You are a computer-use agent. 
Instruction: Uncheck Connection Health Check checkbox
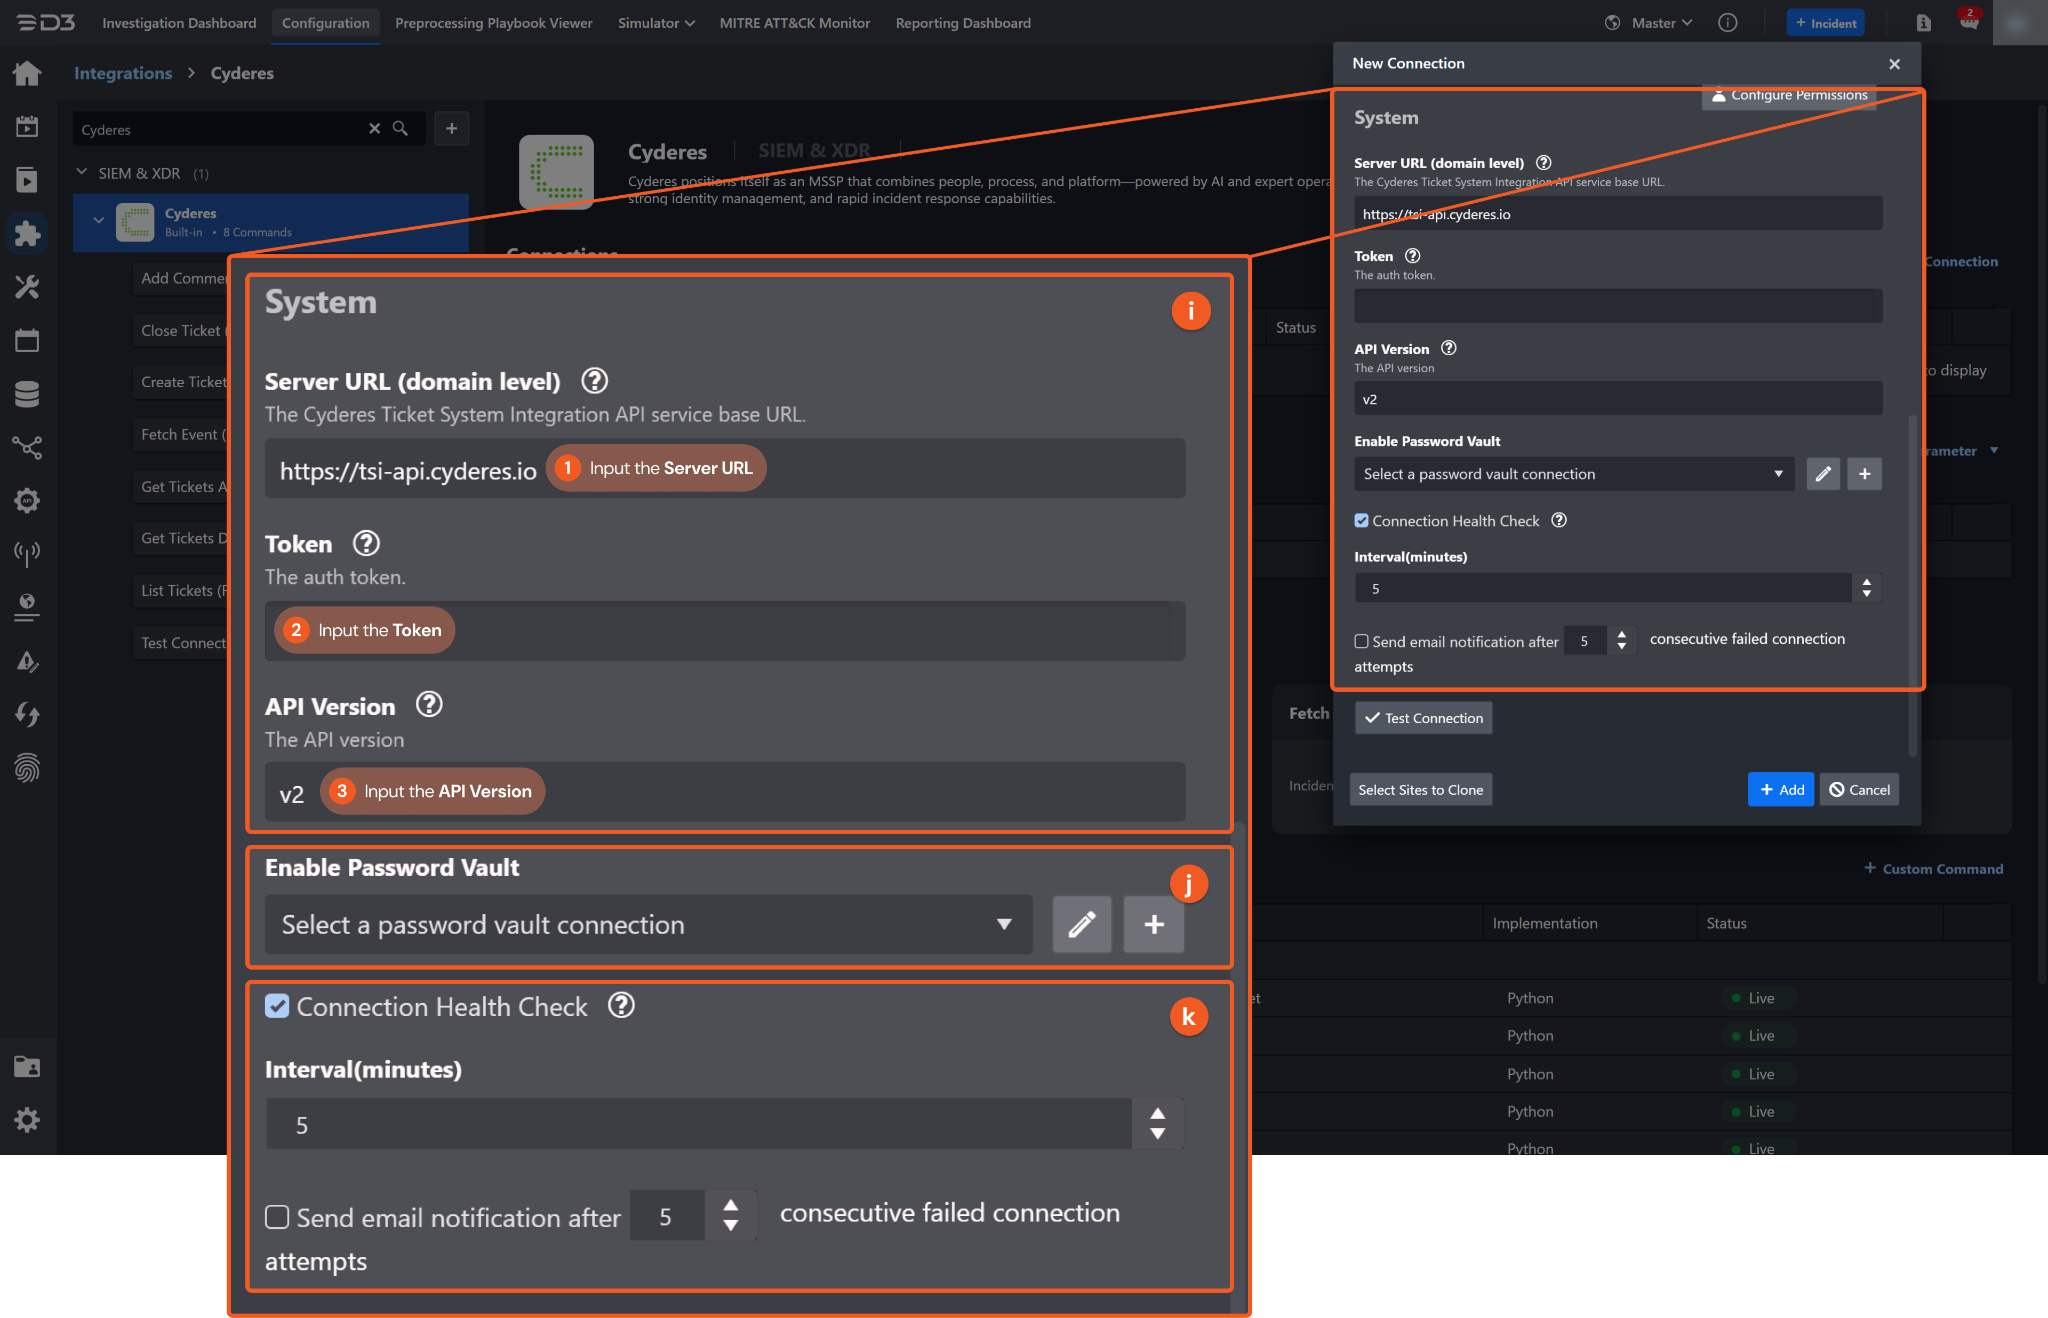pyautogui.click(x=1361, y=521)
